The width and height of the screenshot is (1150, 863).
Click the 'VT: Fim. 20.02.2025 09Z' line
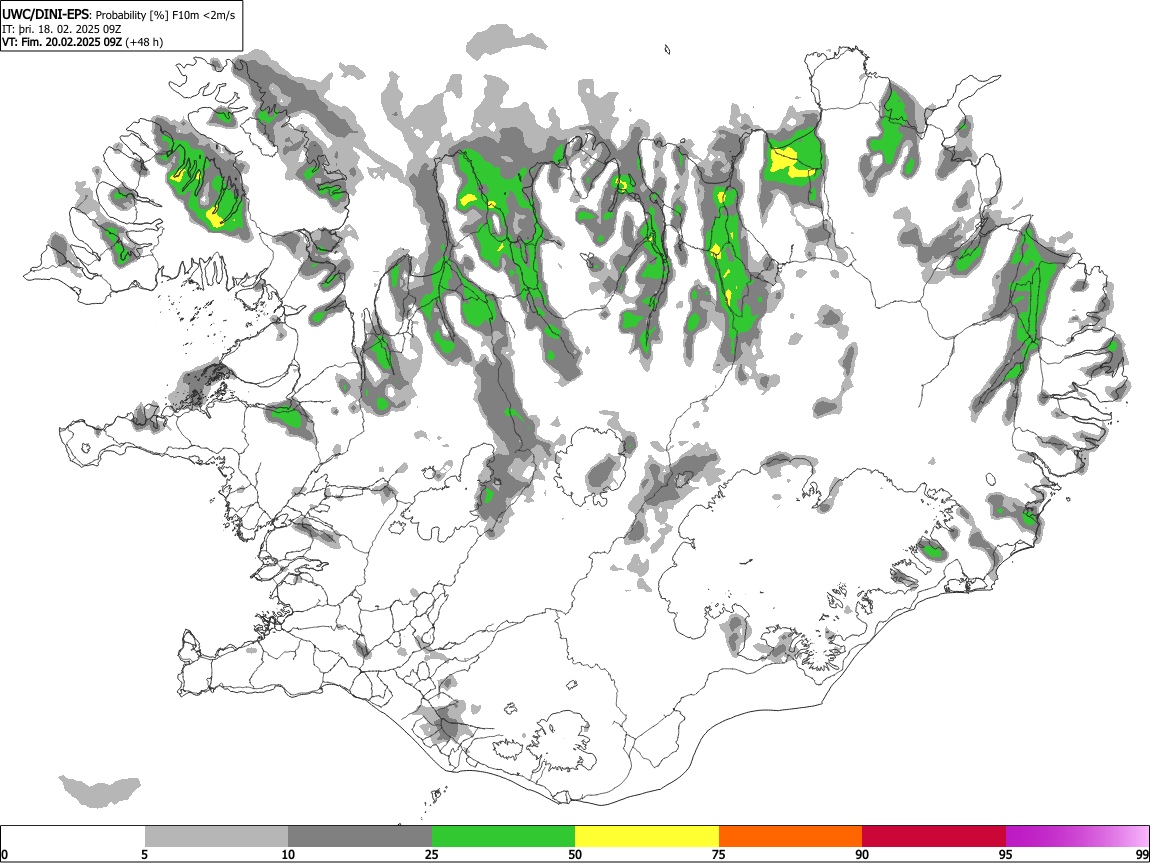click(62, 42)
